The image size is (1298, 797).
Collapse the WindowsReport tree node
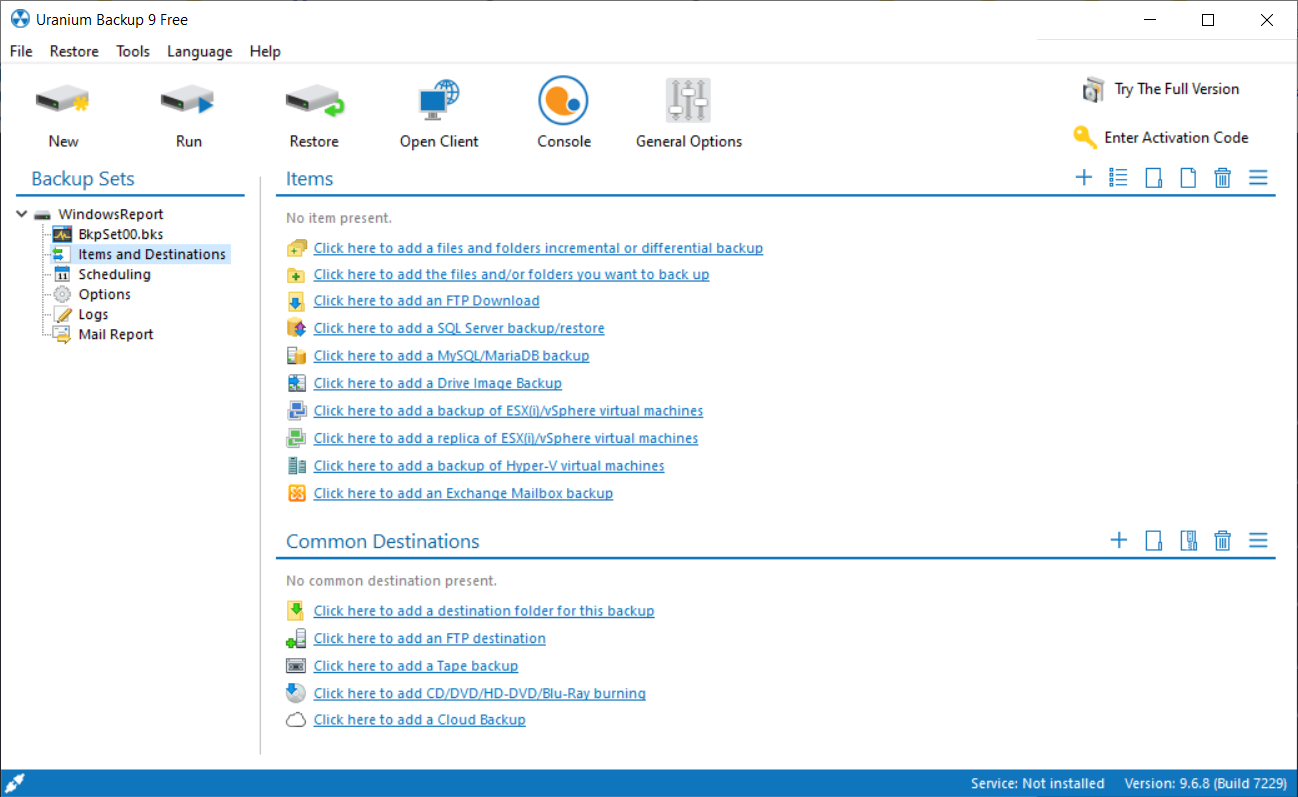pyautogui.click(x=22, y=214)
